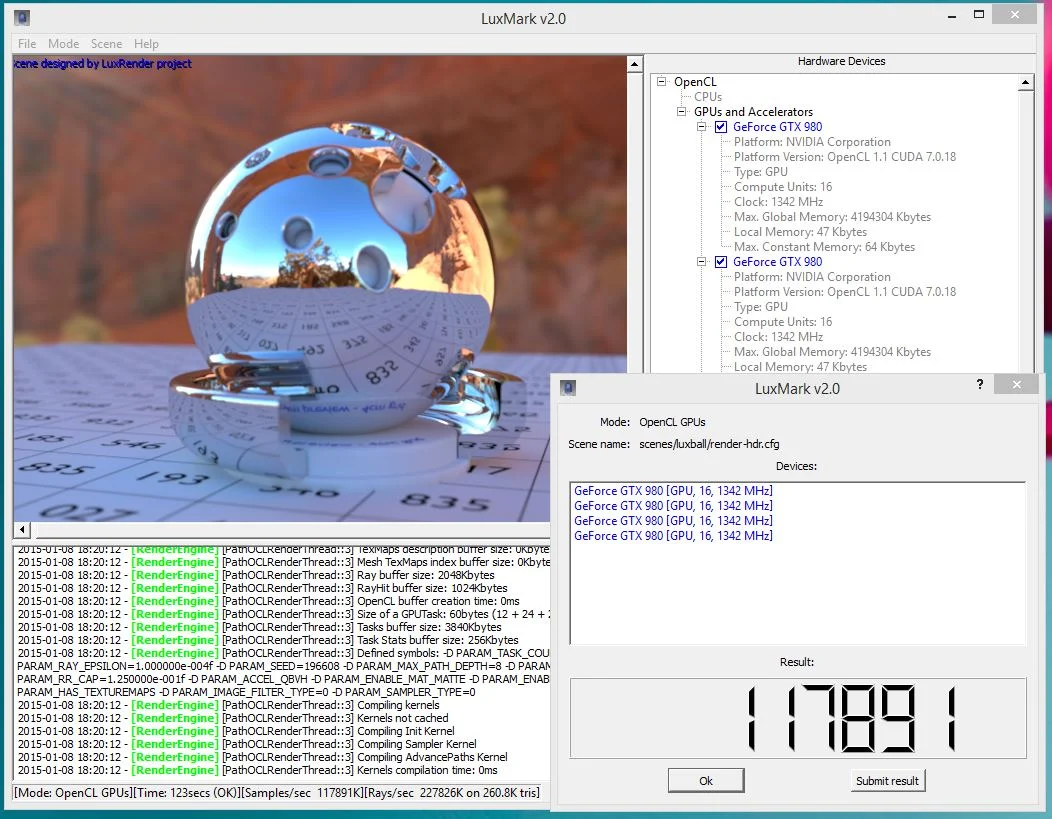Open the Scene menu
Image resolution: width=1052 pixels, height=819 pixels.
click(x=107, y=44)
